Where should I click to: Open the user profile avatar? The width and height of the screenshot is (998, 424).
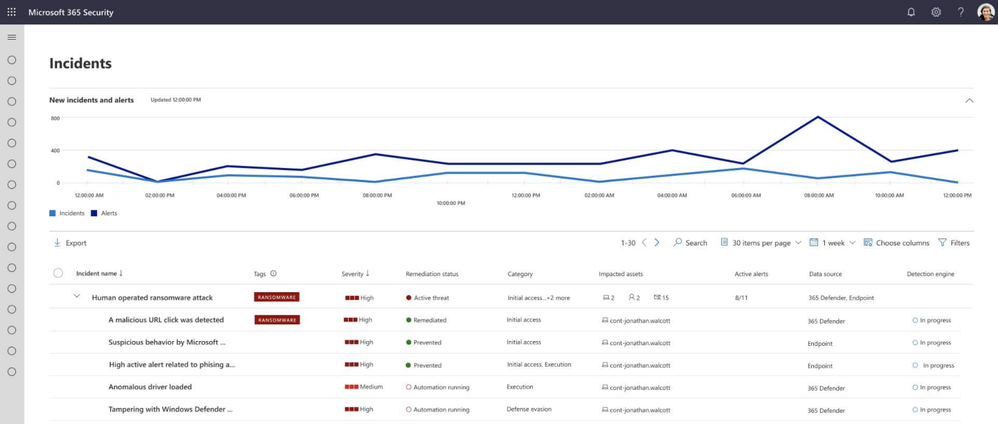point(985,12)
